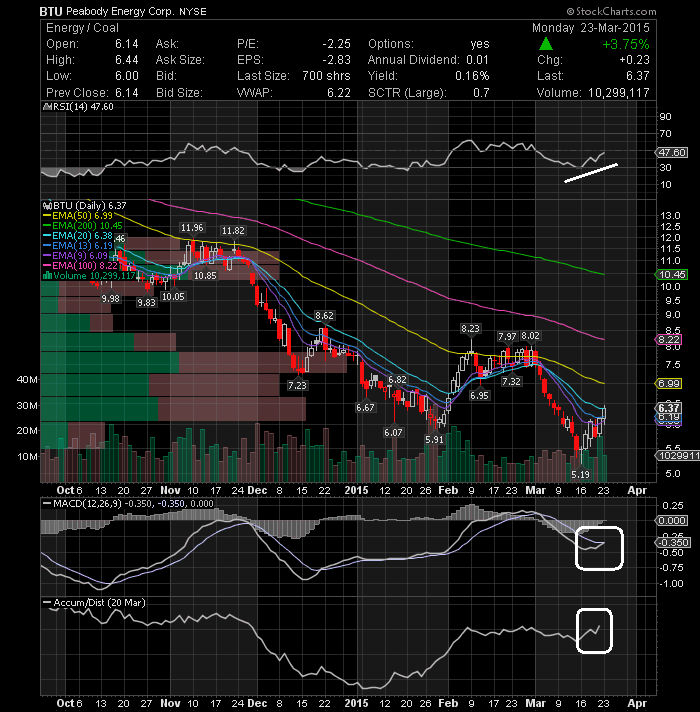Click the 6.07 price low label
The image size is (700, 712).
tap(393, 432)
